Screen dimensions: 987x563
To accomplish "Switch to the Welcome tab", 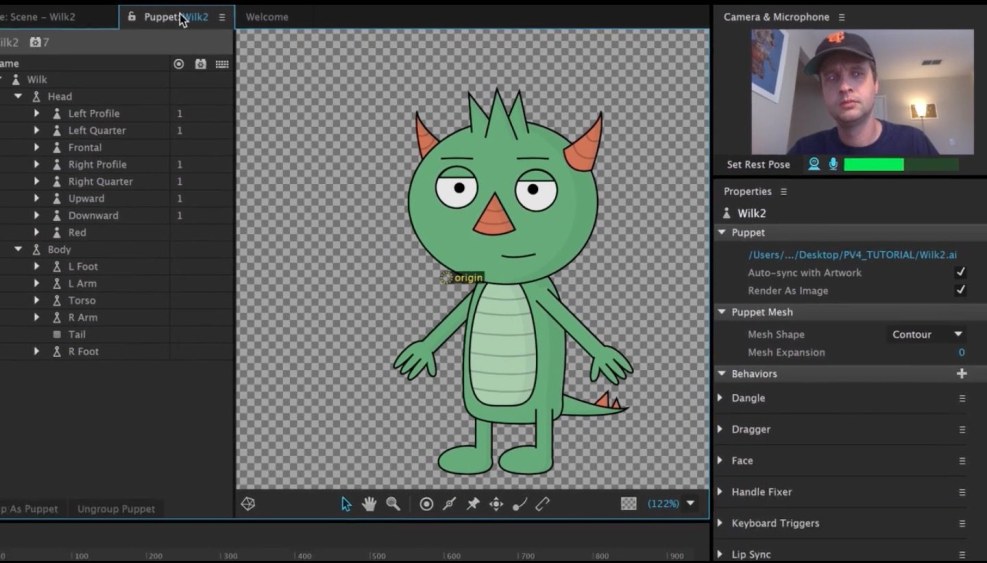I will (267, 17).
